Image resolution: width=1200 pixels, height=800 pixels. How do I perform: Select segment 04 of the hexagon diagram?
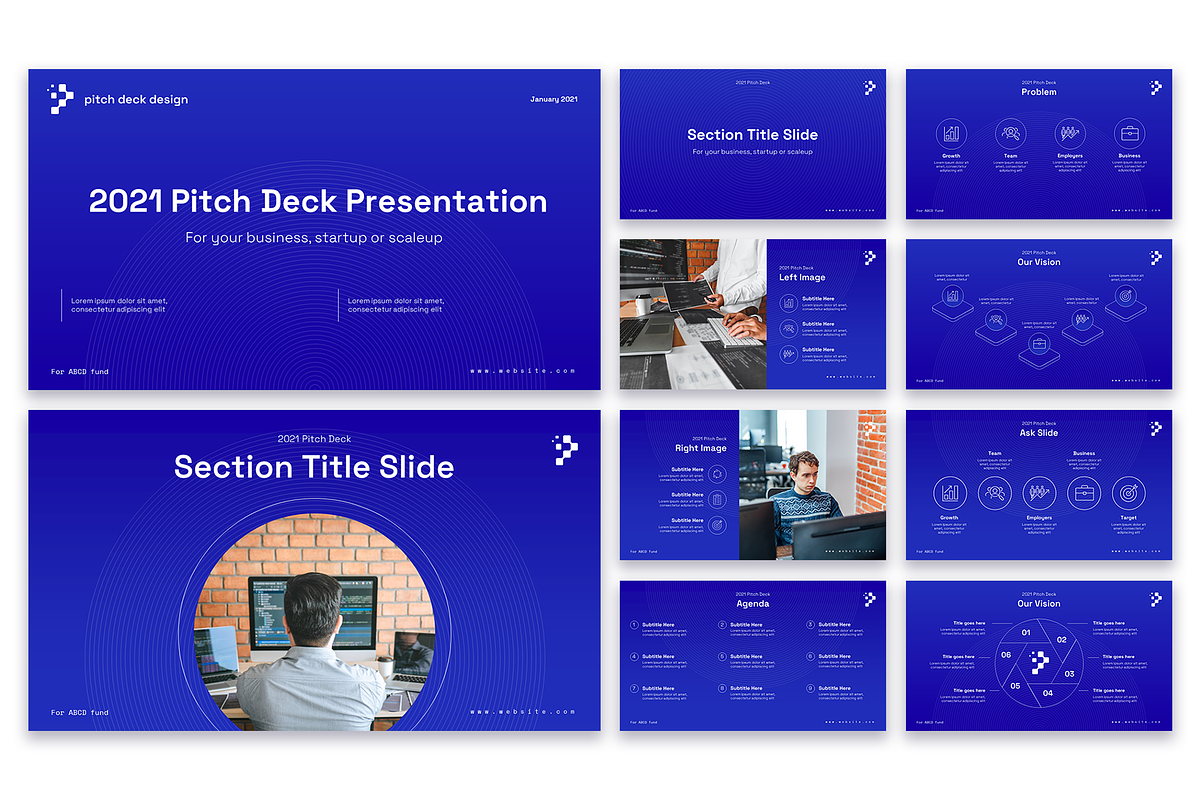1048,692
